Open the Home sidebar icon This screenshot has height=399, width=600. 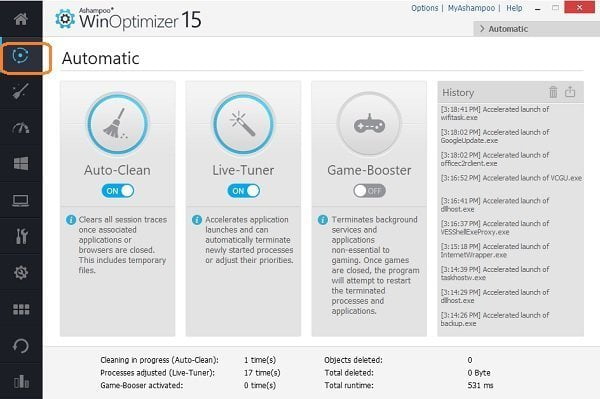point(21,19)
